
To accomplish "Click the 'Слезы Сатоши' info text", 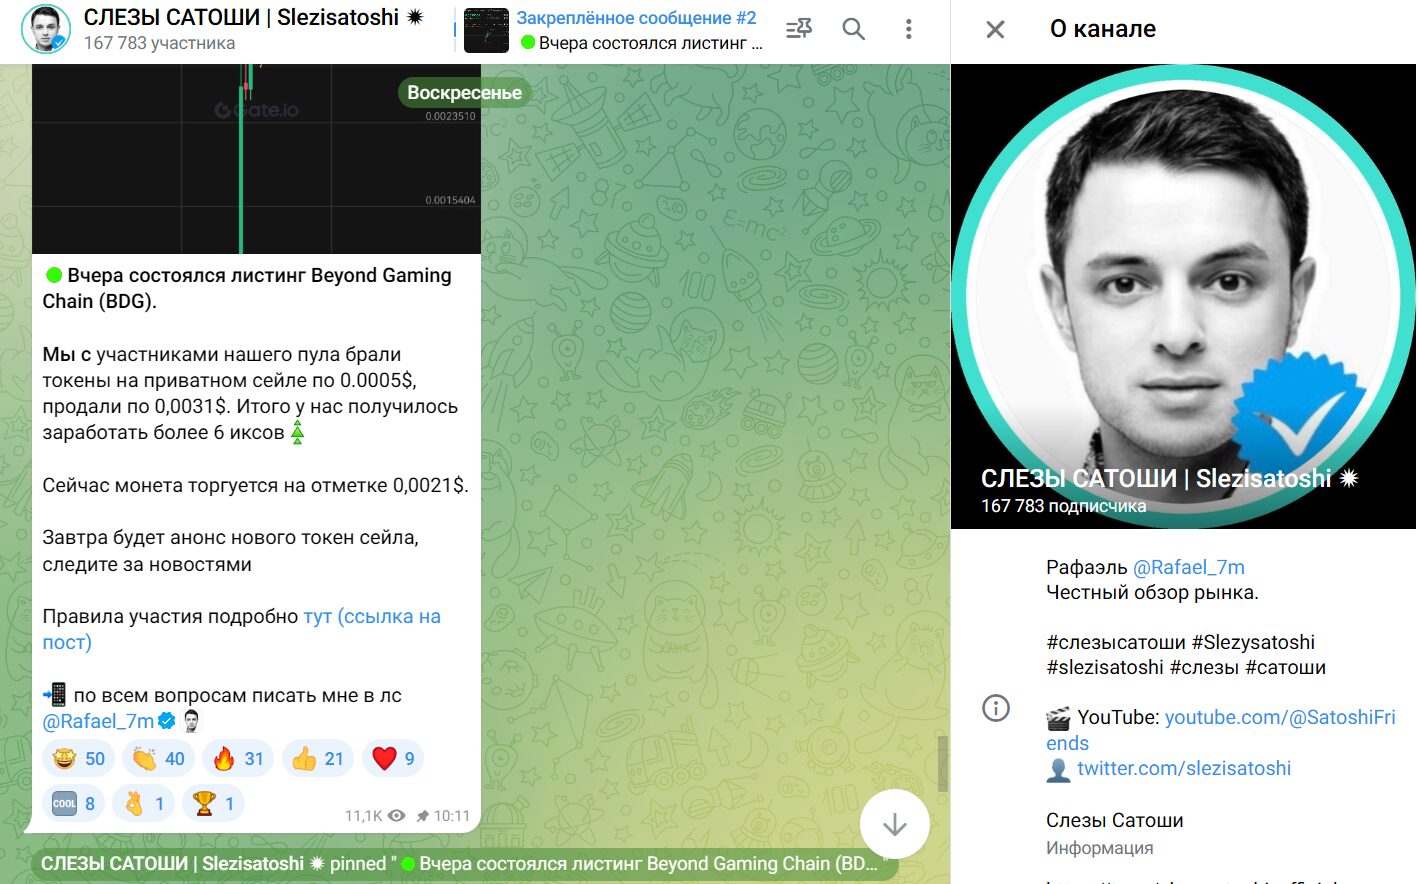I will tap(1115, 820).
